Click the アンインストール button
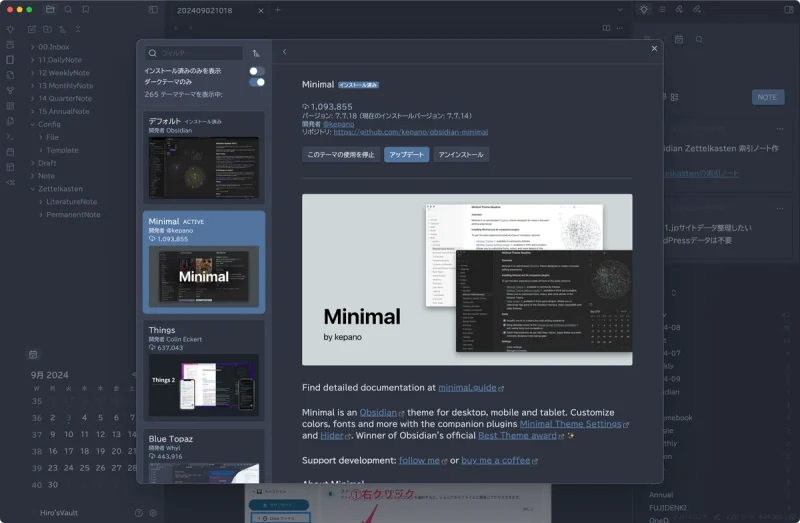This screenshot has width=800, height=523. click(x=461, y=155)
